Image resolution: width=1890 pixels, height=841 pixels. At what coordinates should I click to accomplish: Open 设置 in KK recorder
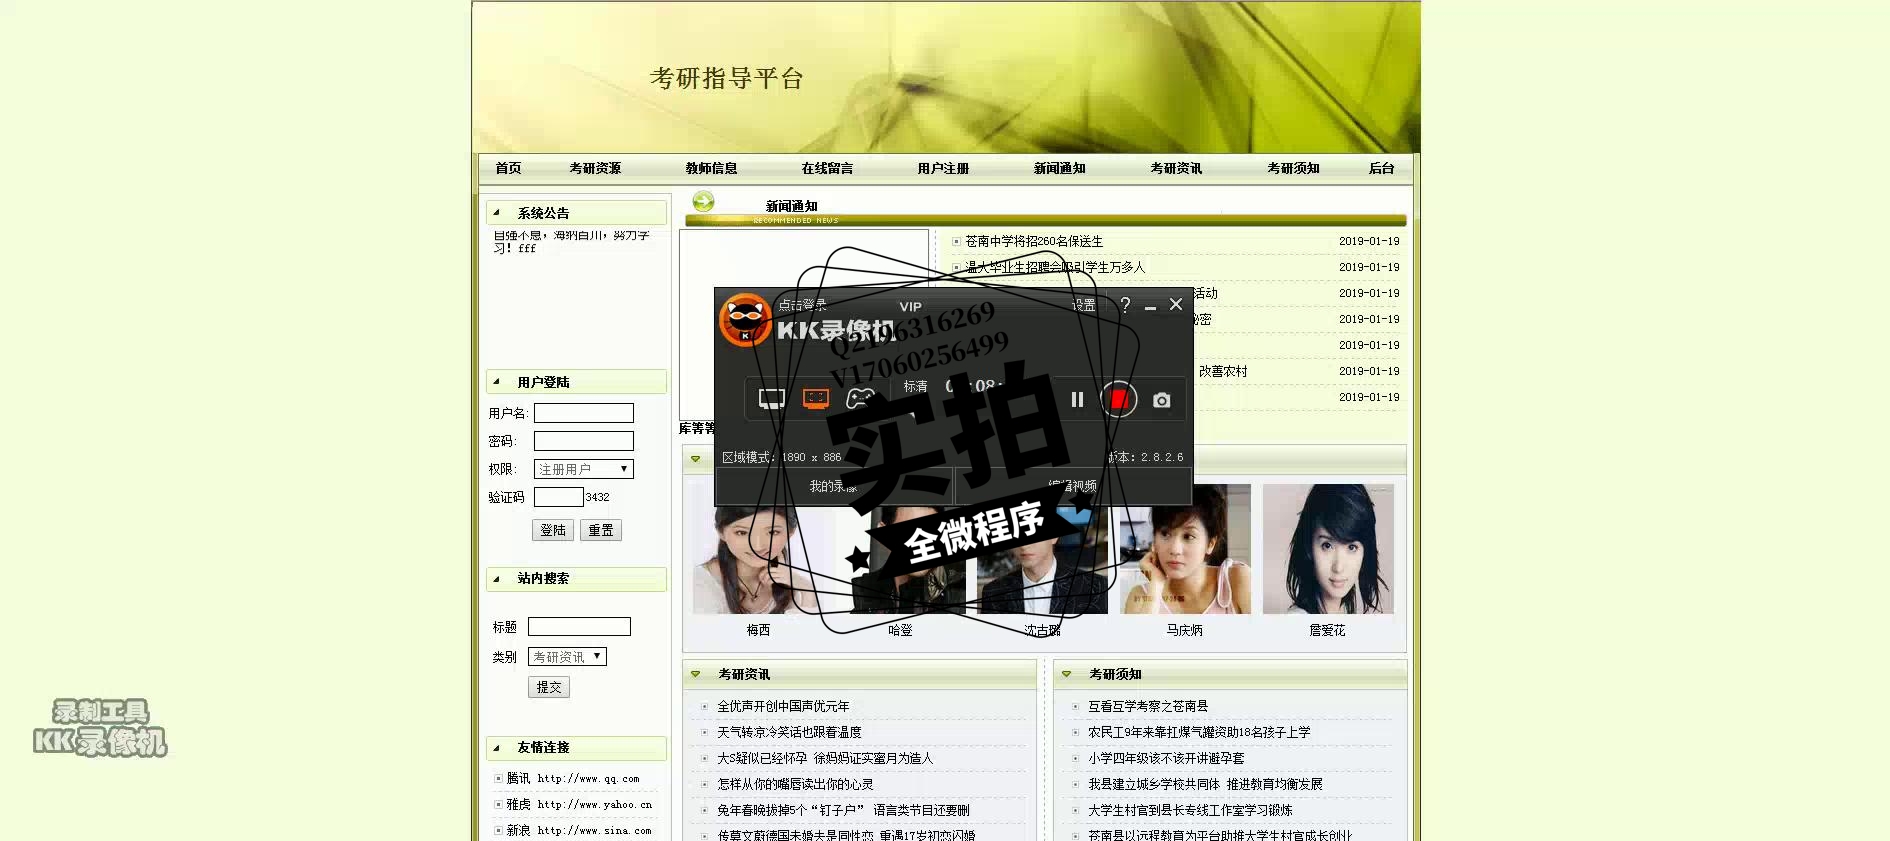click(1083, 305)
